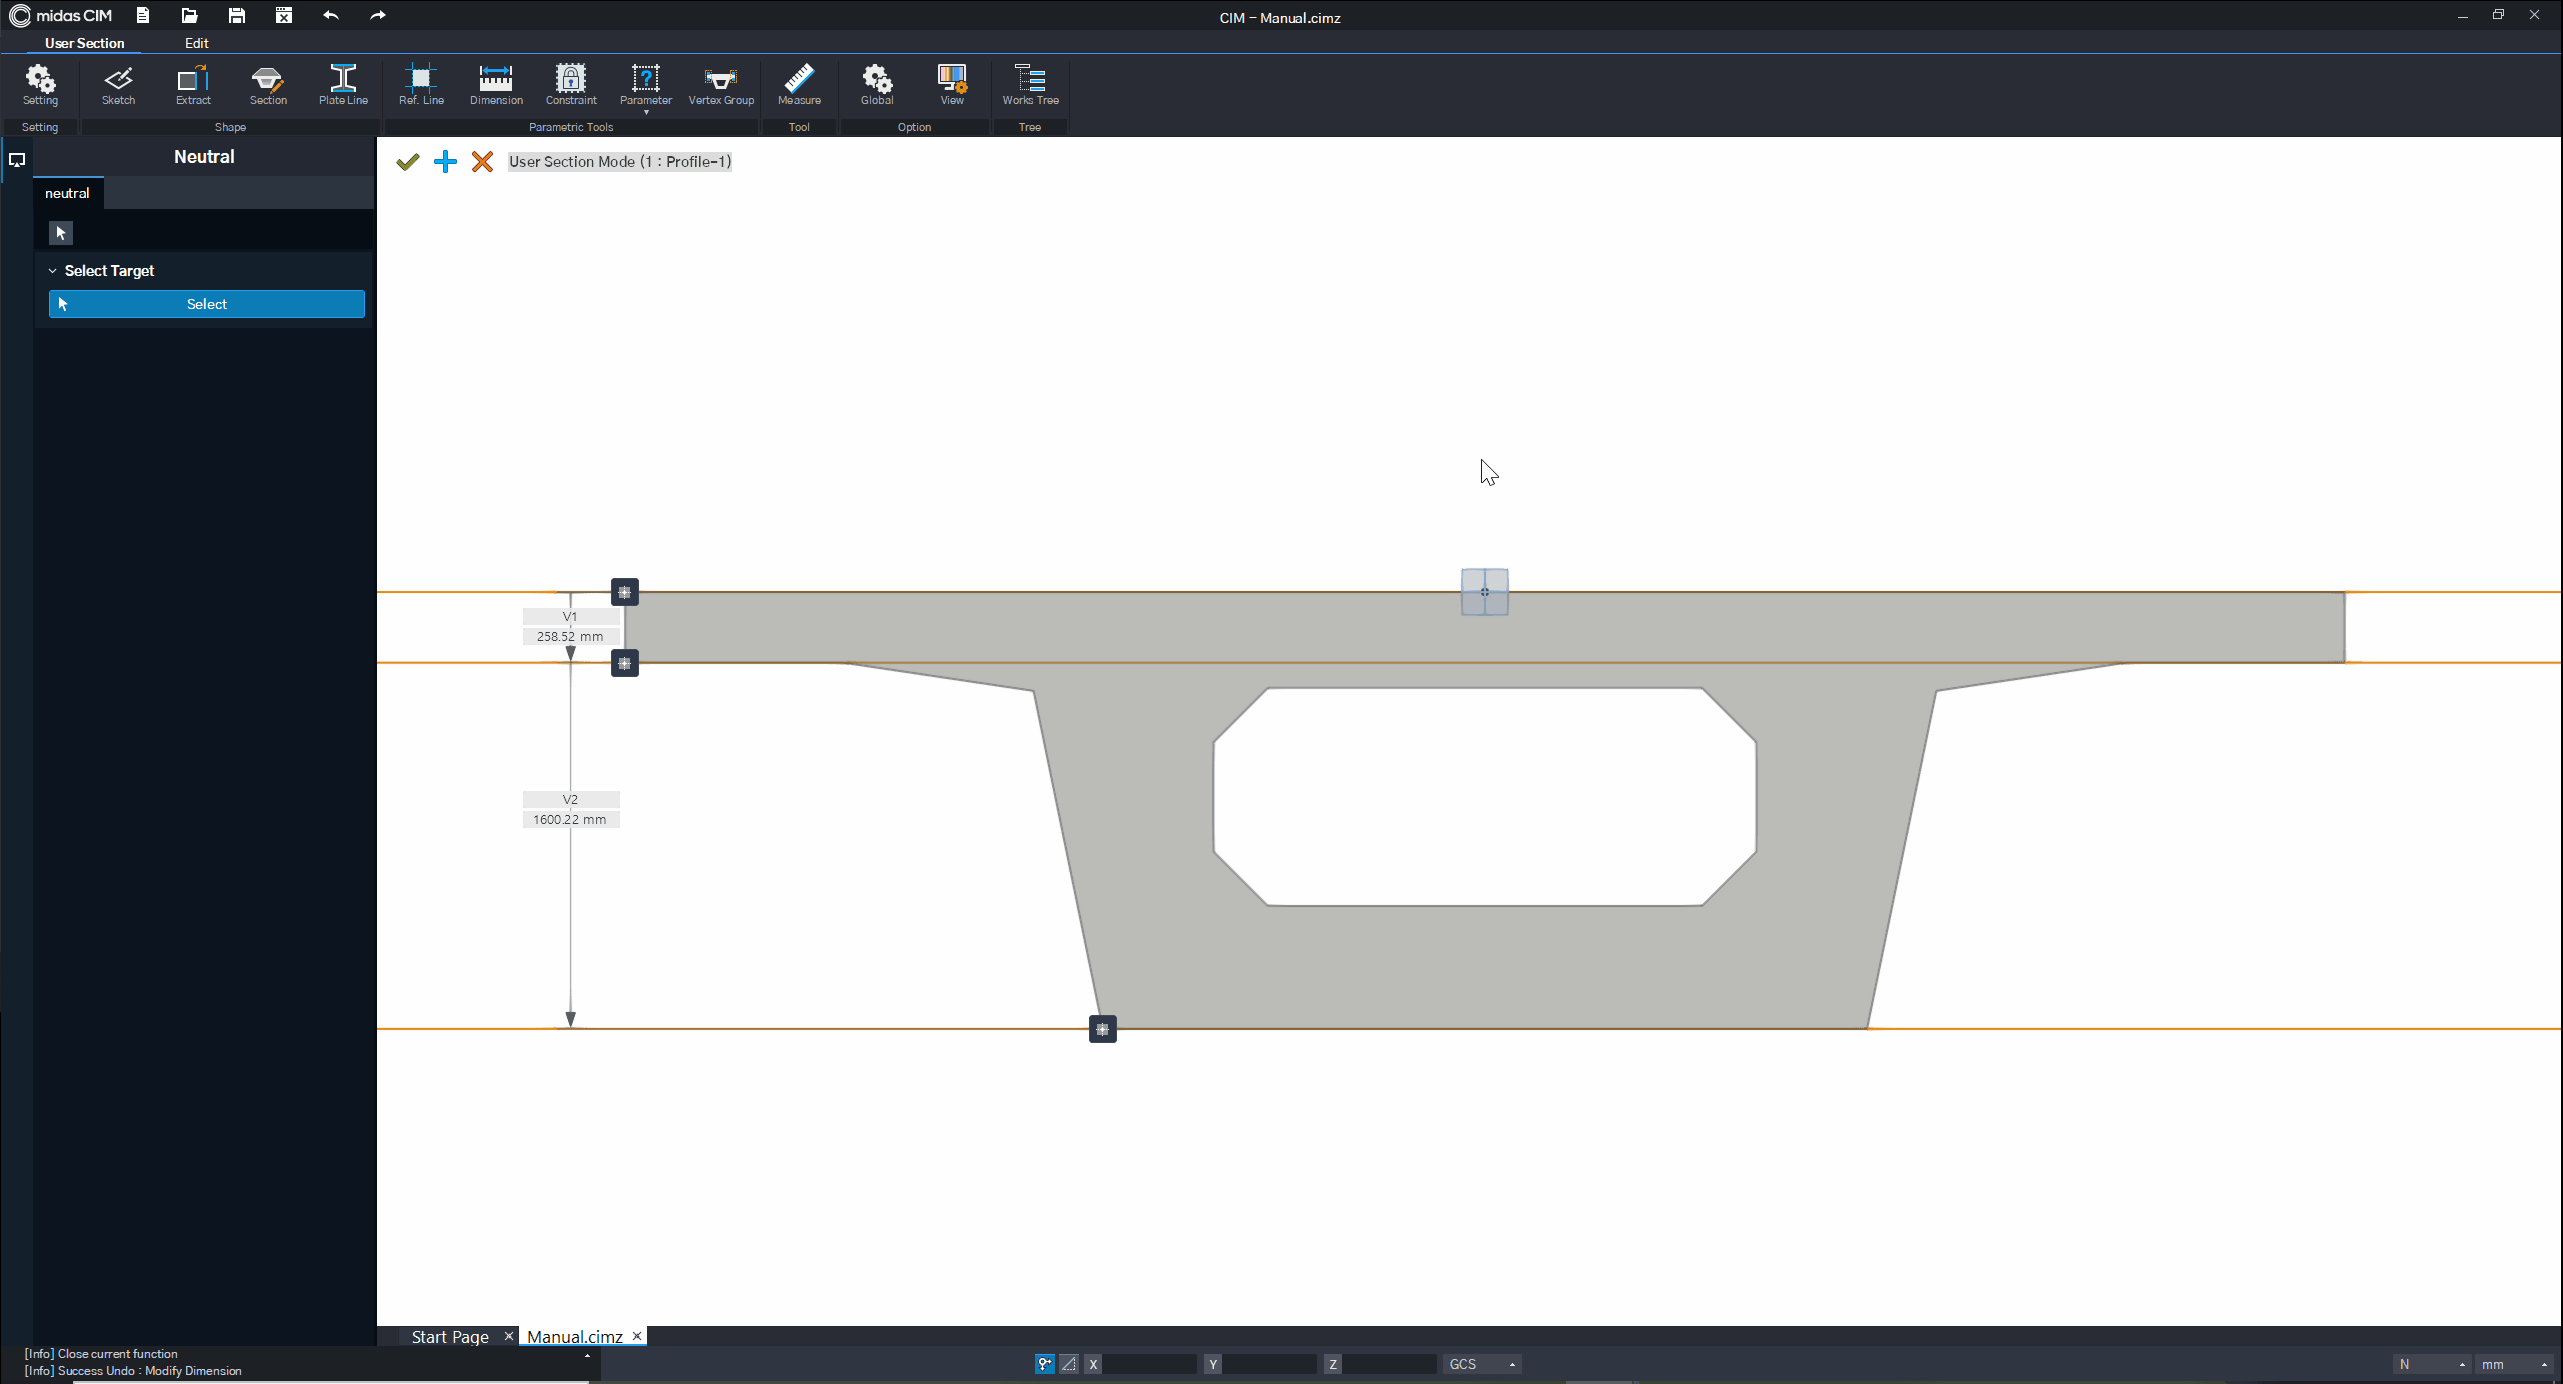Click New file icon in title bar
This screenshot has width=2563, height=1384.
[142, 15]
